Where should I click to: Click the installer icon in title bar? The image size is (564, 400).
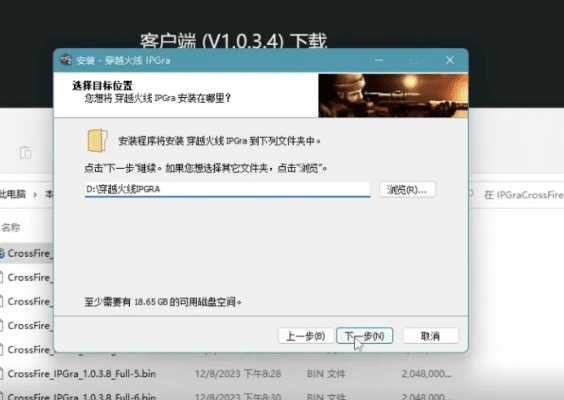pos(66,60)
